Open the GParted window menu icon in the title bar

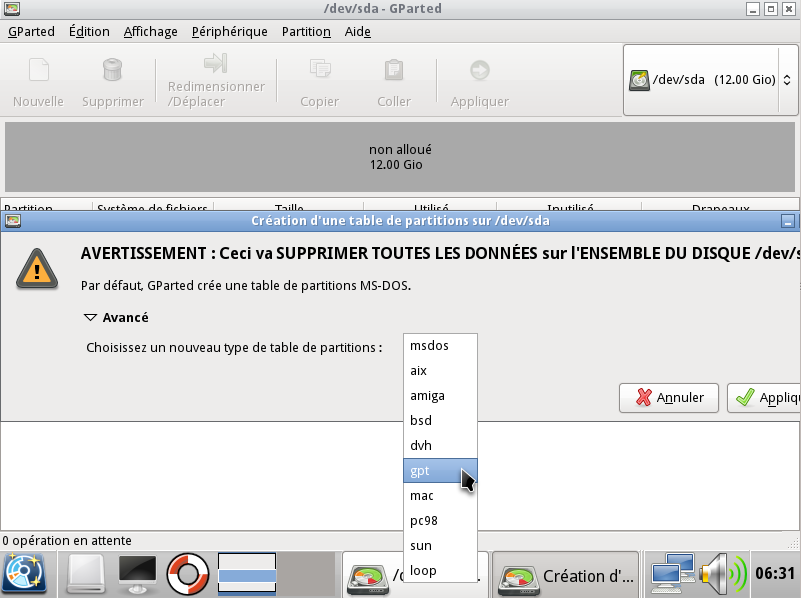(x=12, y=8)
